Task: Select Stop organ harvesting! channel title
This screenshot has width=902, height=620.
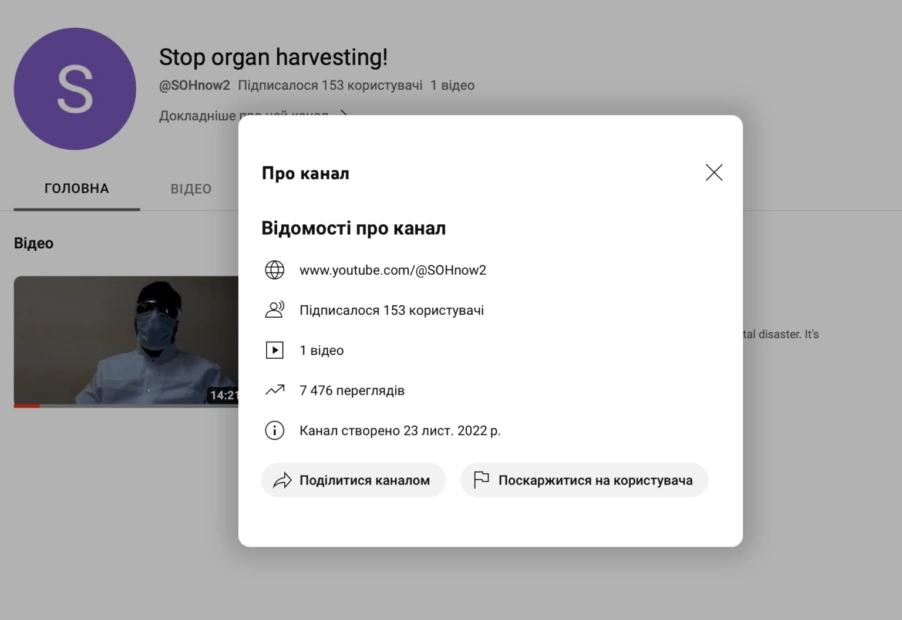Action: [x=273, y=57]
